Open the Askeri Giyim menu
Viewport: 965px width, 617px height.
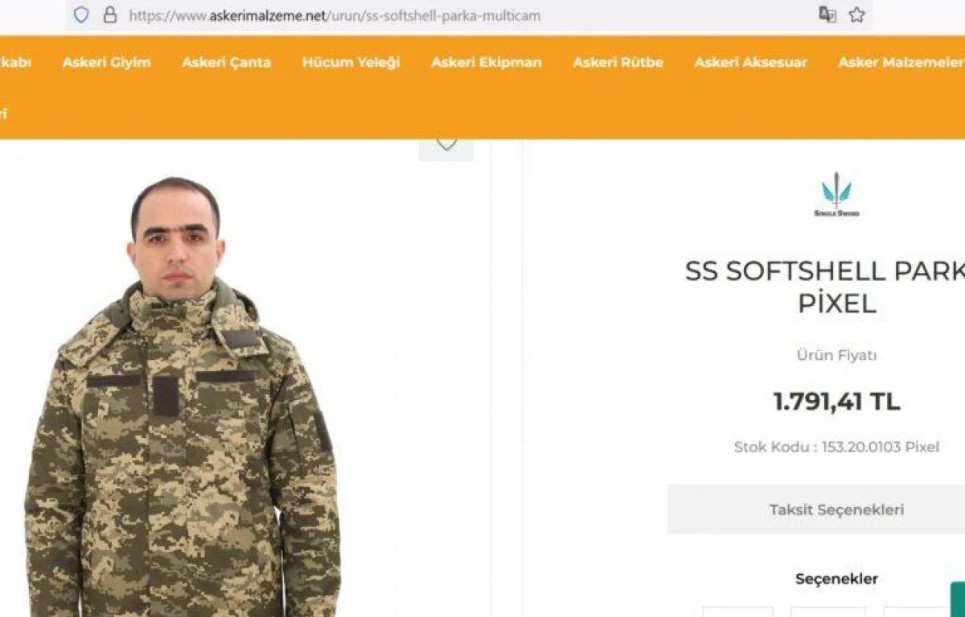[106, 62]
